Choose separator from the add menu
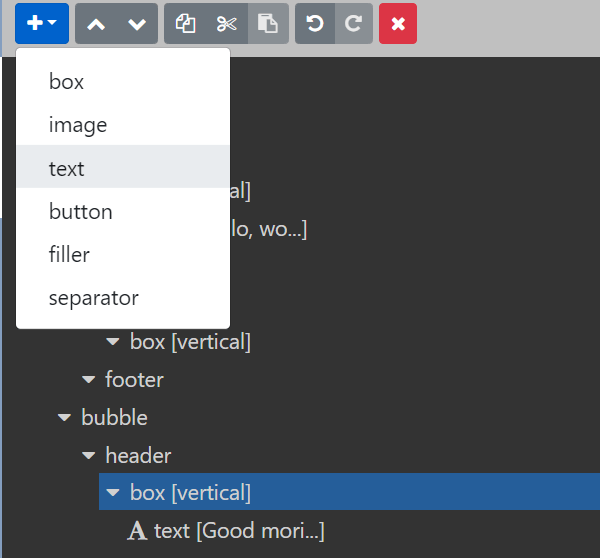The width and height of the screenshot is (600, 558). coord(123,297)
